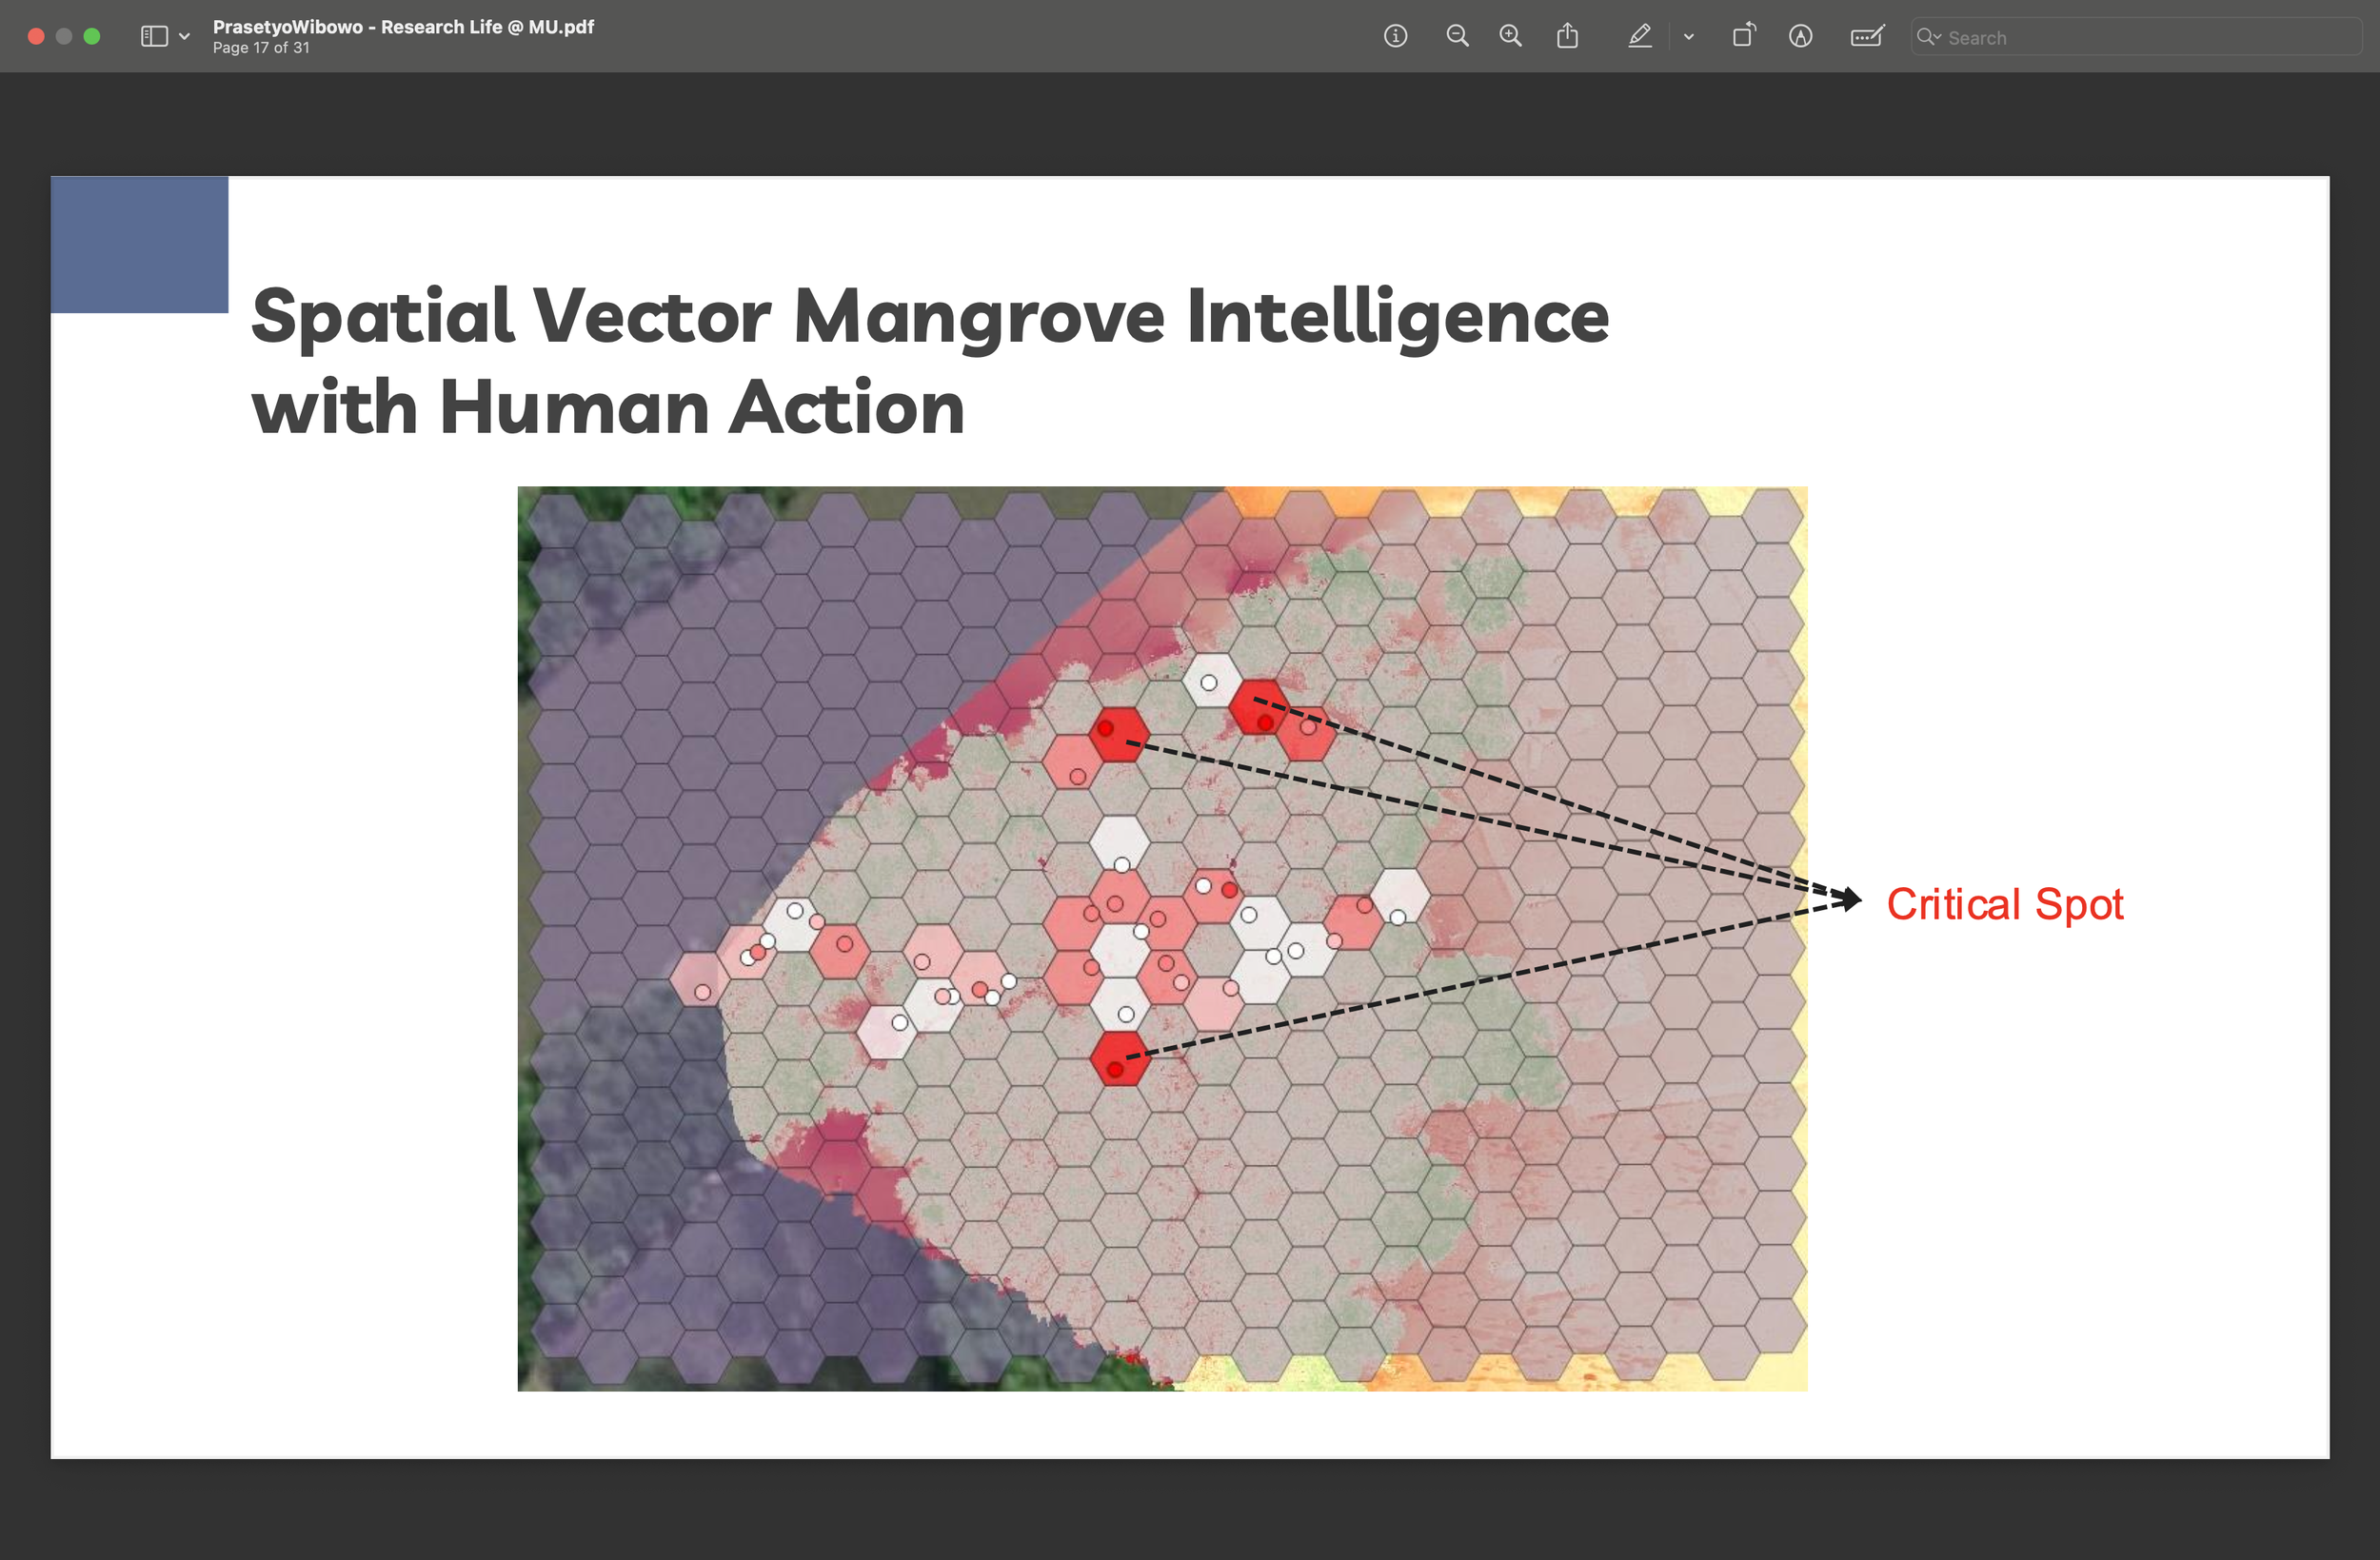Image resolution: width=2380 pixels, height=1560 pixels.
Task: Click the Critical Spot red label
Action: coord(2004,904)
